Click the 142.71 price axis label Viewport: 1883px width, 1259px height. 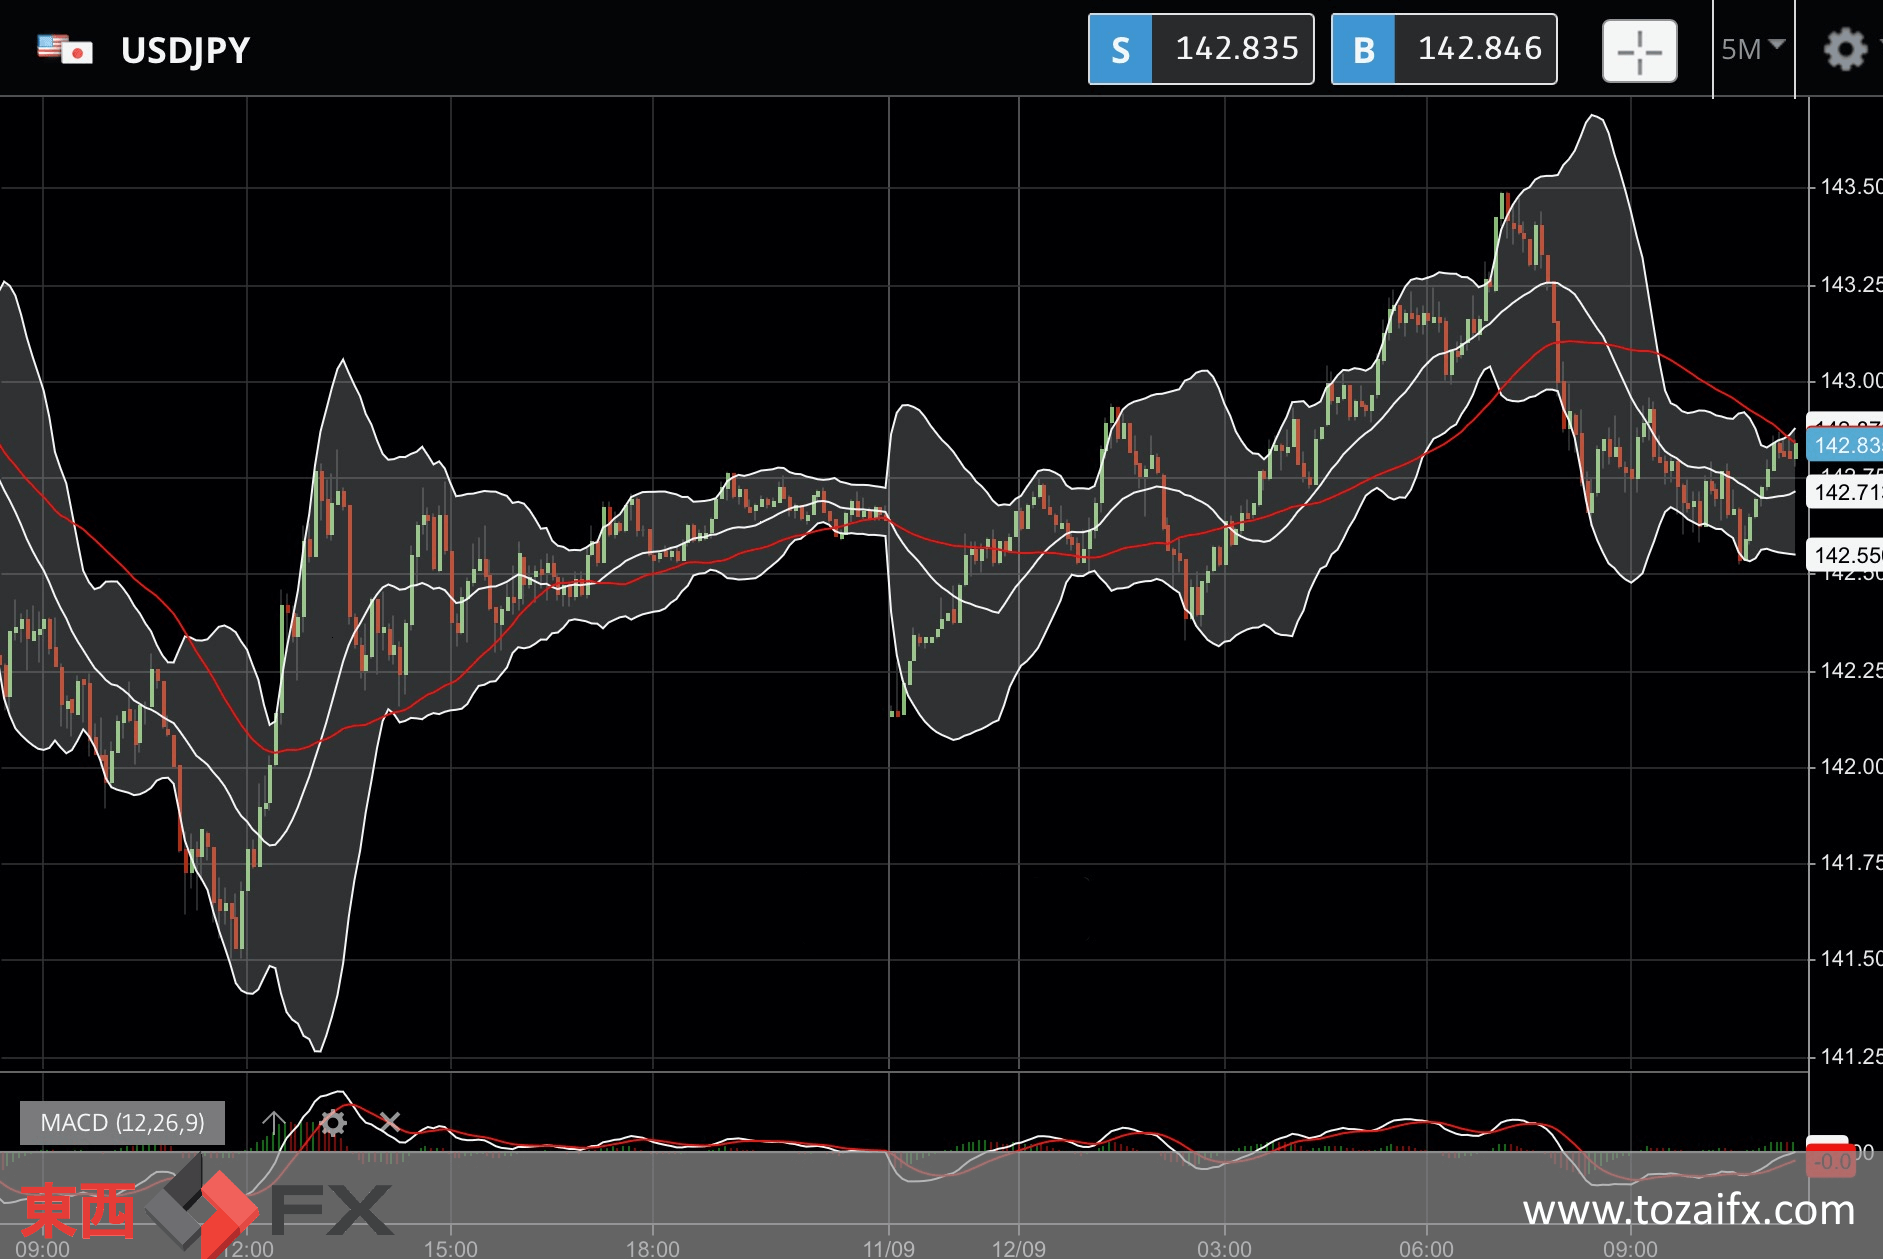coord(1845,492)
